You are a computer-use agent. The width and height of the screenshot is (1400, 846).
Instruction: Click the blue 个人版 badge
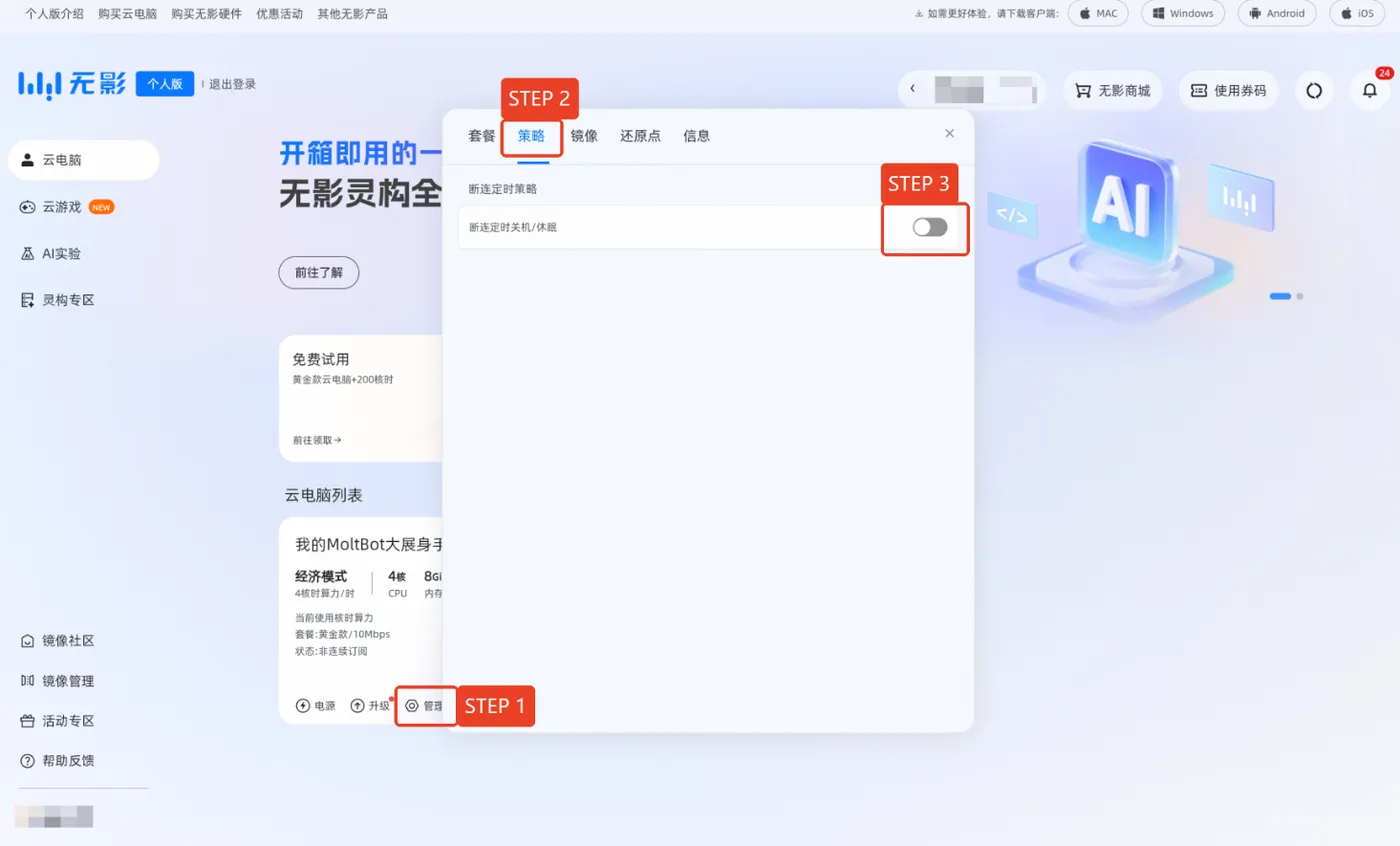(x=165, y=84)
